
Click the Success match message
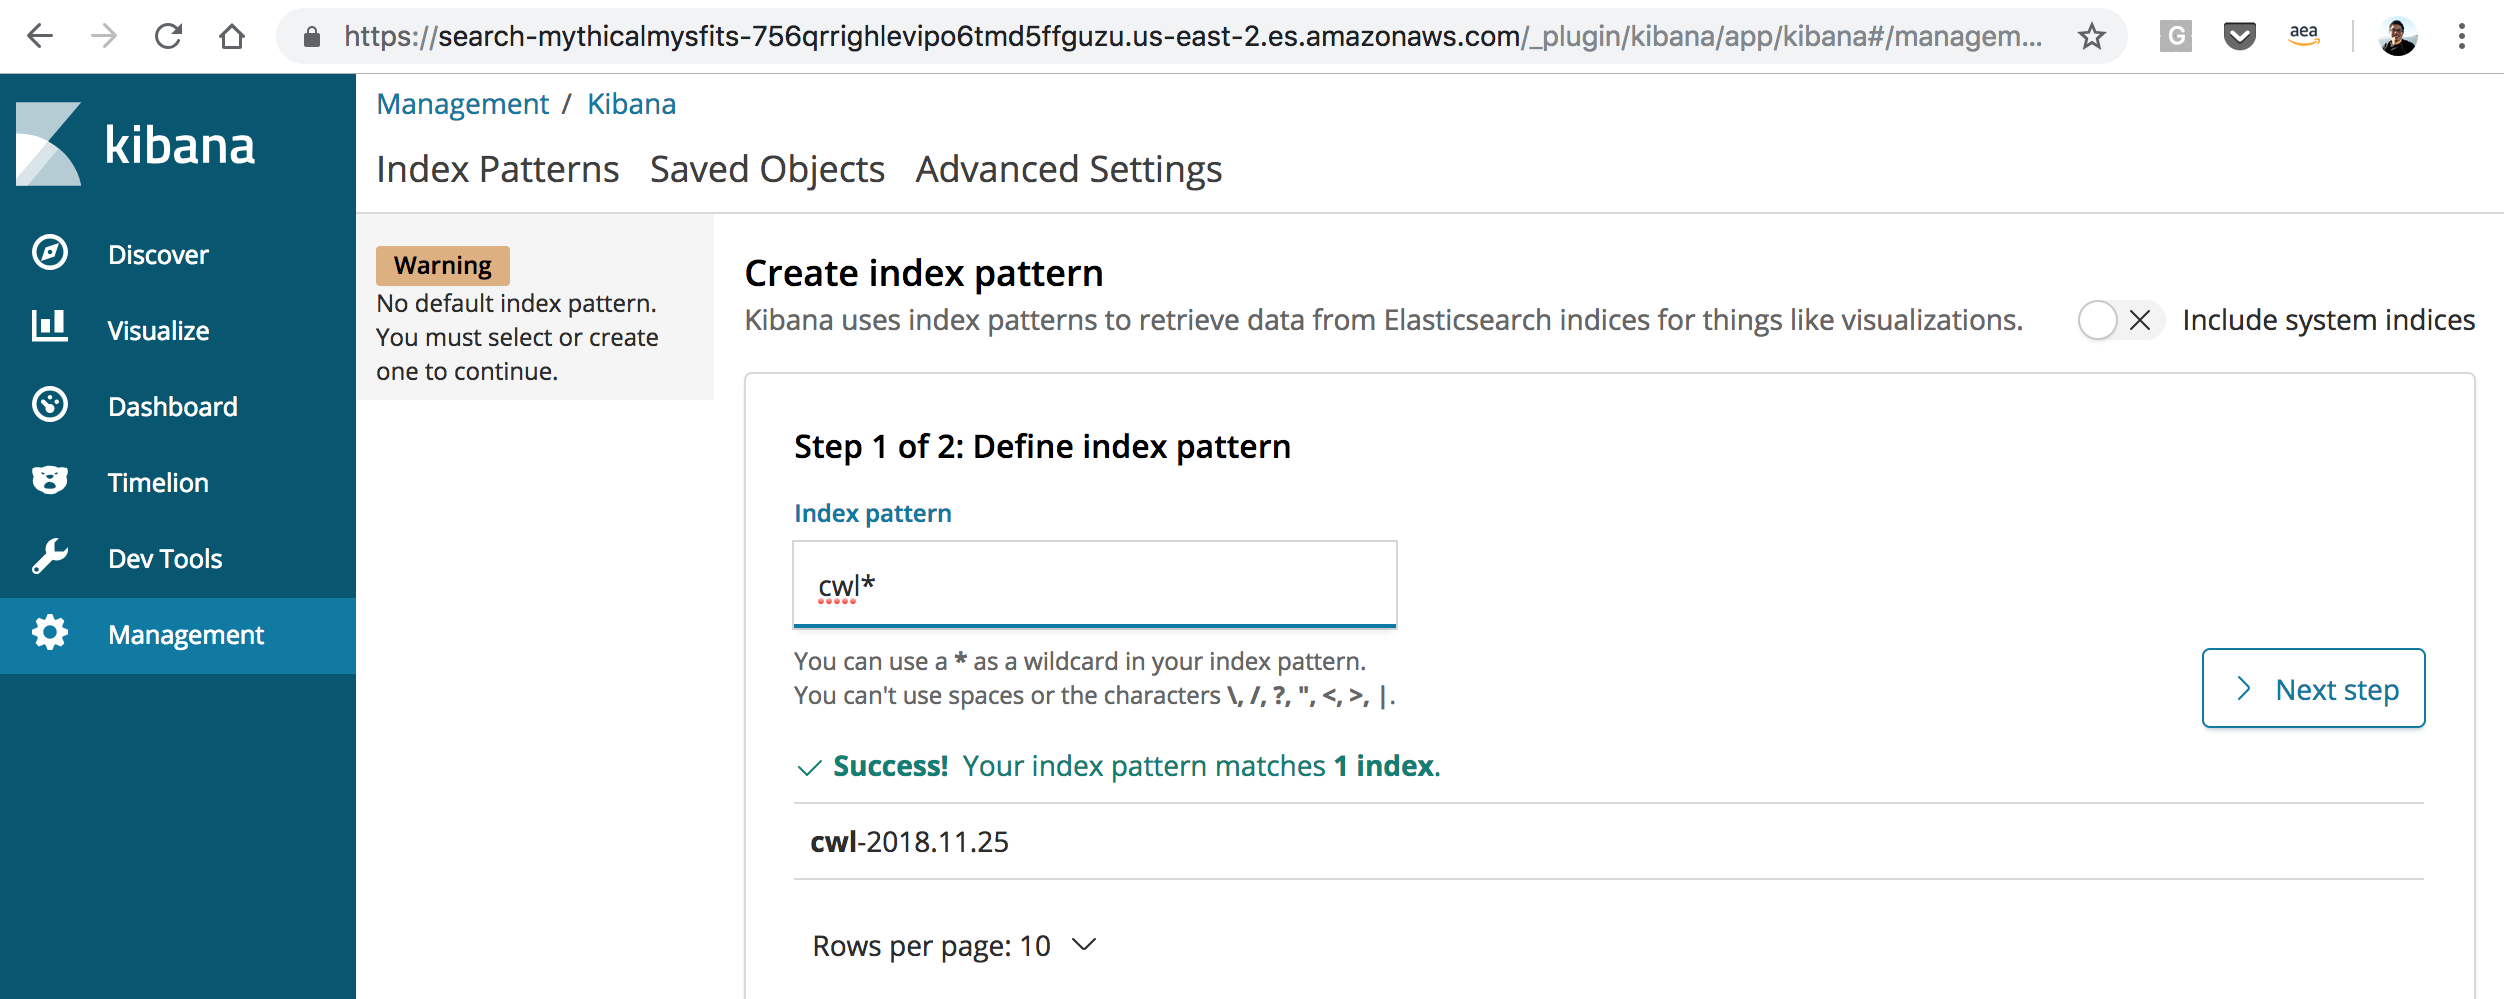pyautogui.click(x=1118, y=766)
